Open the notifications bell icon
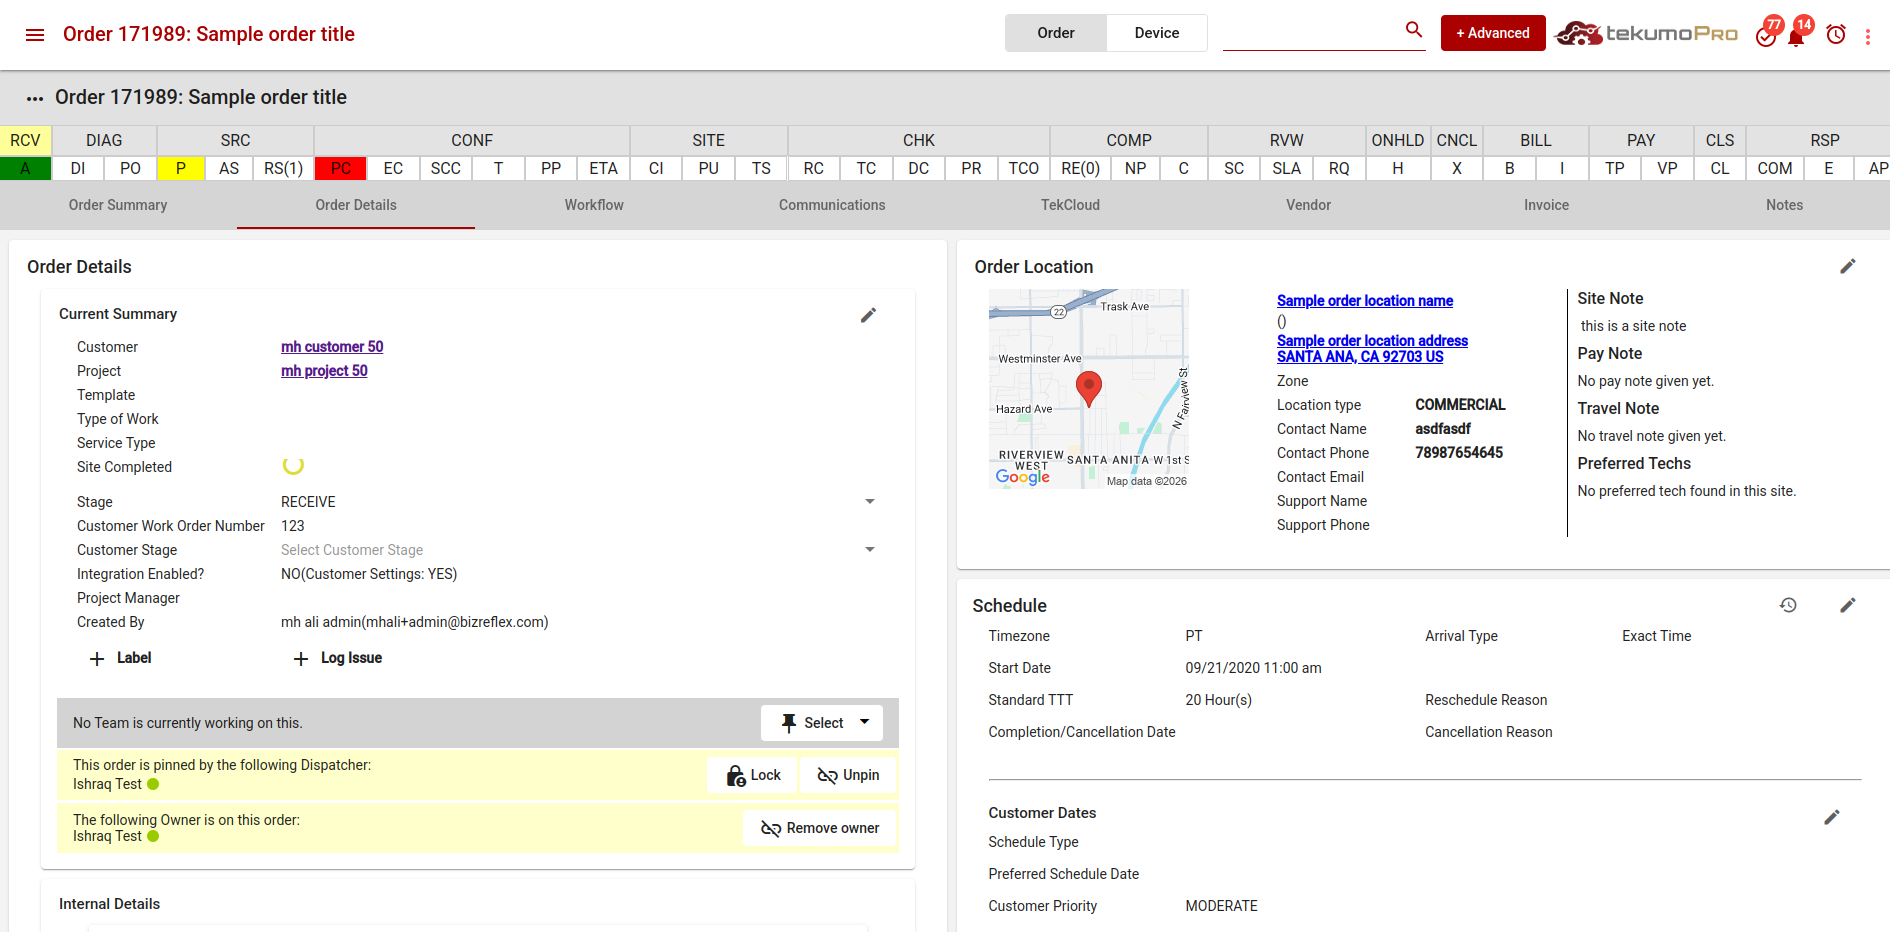The height and width of the screenshot is (932, 1890). point(1796,37)
